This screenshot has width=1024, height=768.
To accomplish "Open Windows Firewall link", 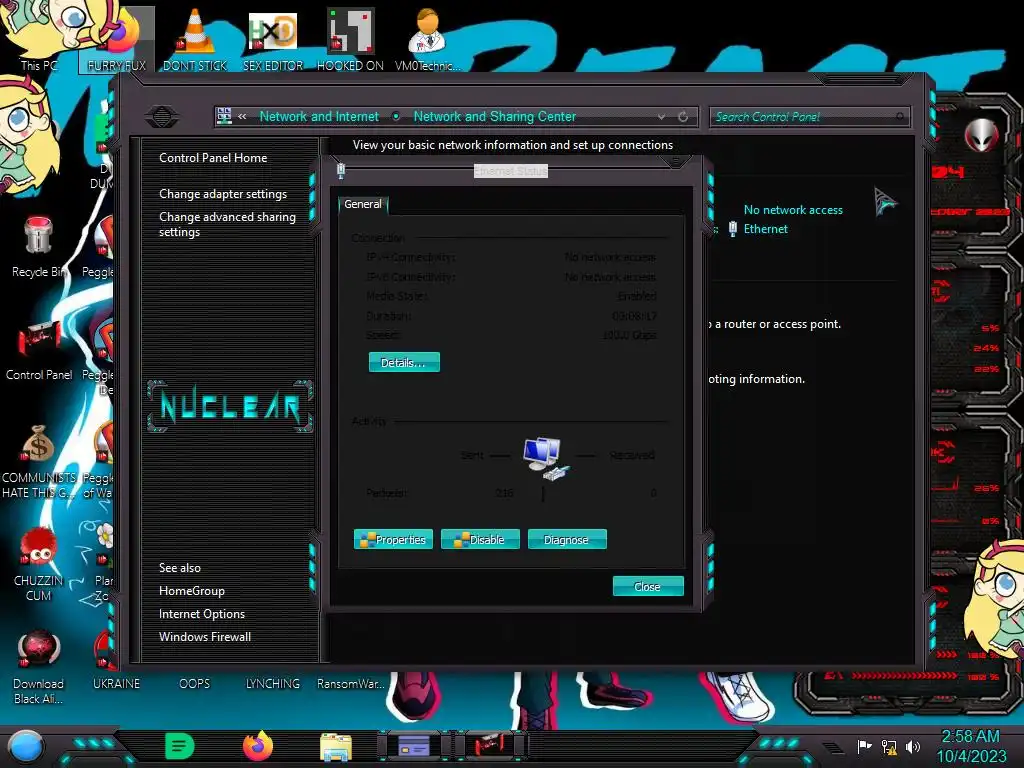I will 204,637.
